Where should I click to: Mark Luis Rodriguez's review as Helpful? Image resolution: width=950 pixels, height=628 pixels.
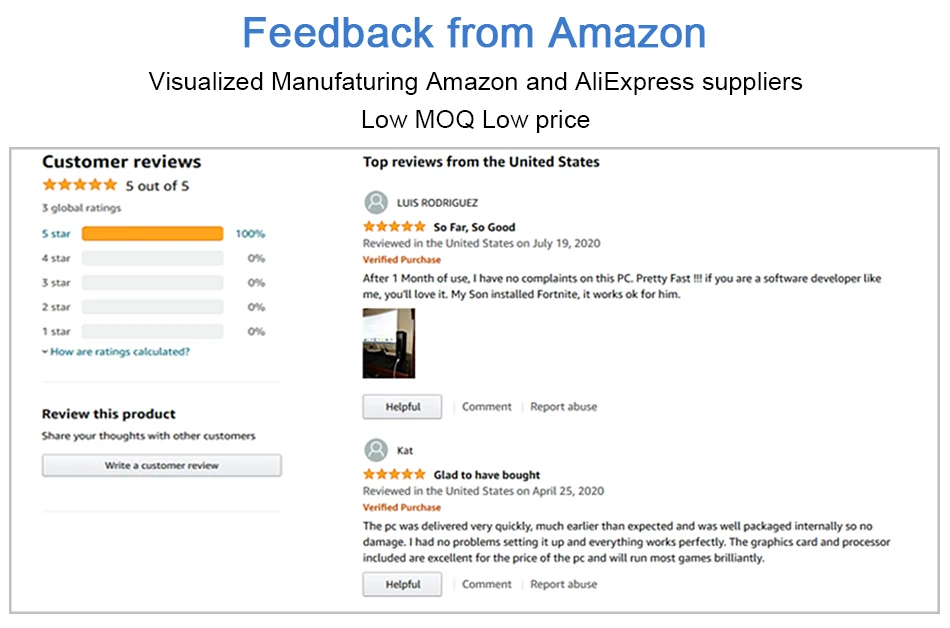(402, 407)
